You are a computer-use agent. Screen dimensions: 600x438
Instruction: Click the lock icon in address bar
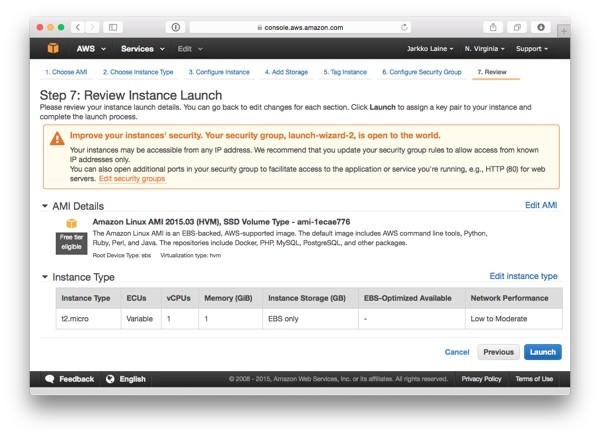[259, 27]
